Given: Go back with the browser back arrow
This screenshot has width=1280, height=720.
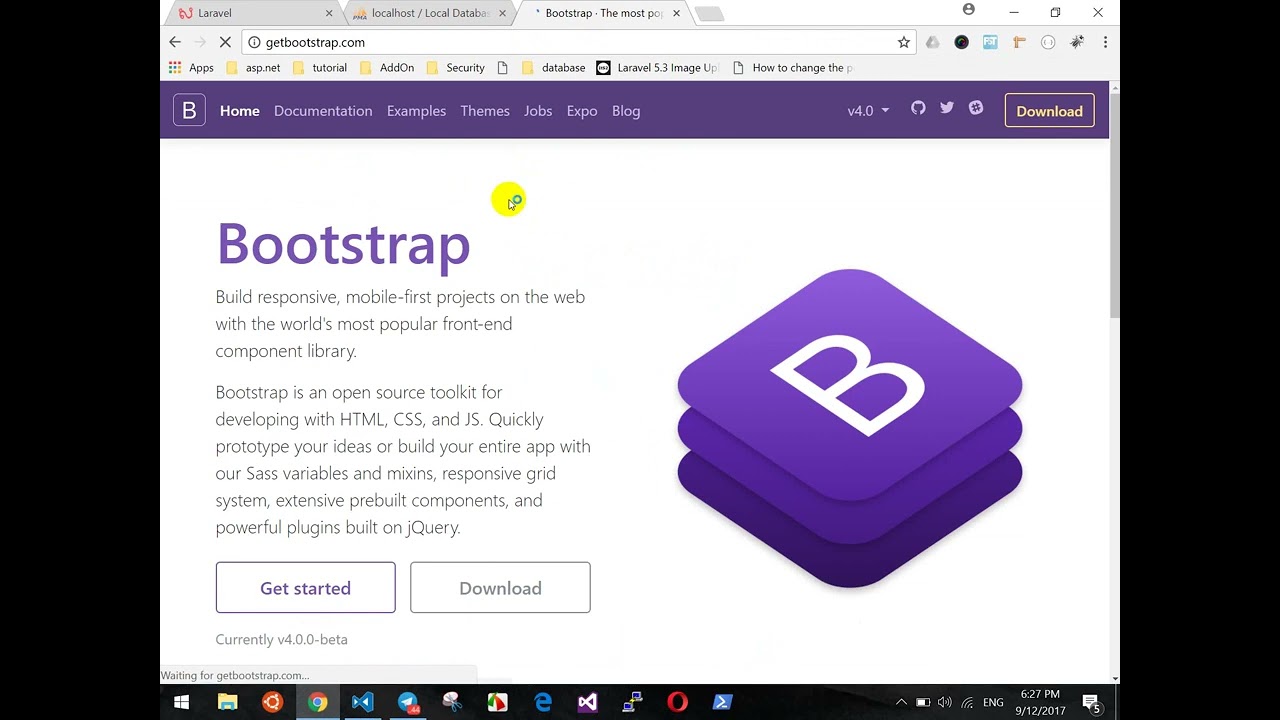Looking at the screenshot, I should coord(175,42).
